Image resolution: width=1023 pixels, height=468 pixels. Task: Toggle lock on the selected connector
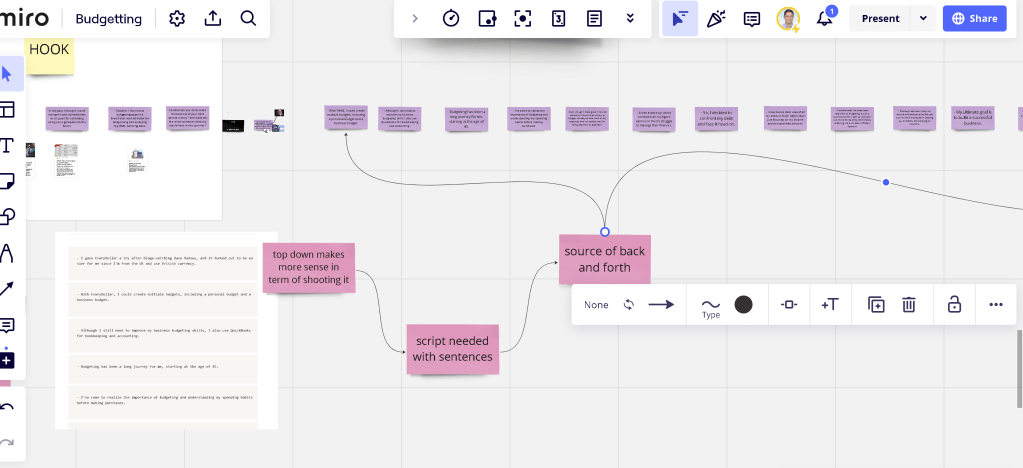pyautogui.click(x=954, y=305)
